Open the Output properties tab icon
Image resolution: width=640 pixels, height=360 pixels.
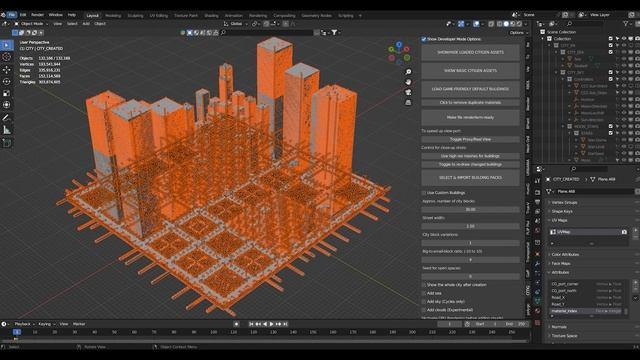(538, 202)
